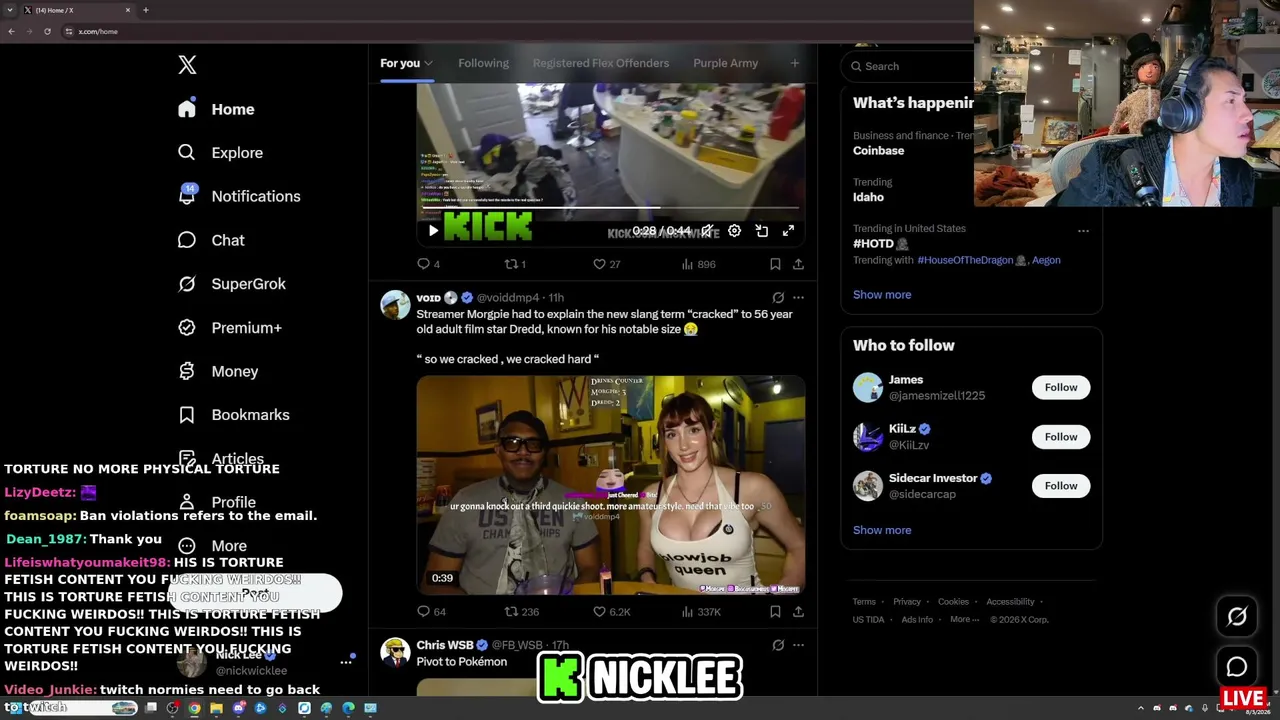Open Profile in the sidebar

coord(217,502)
